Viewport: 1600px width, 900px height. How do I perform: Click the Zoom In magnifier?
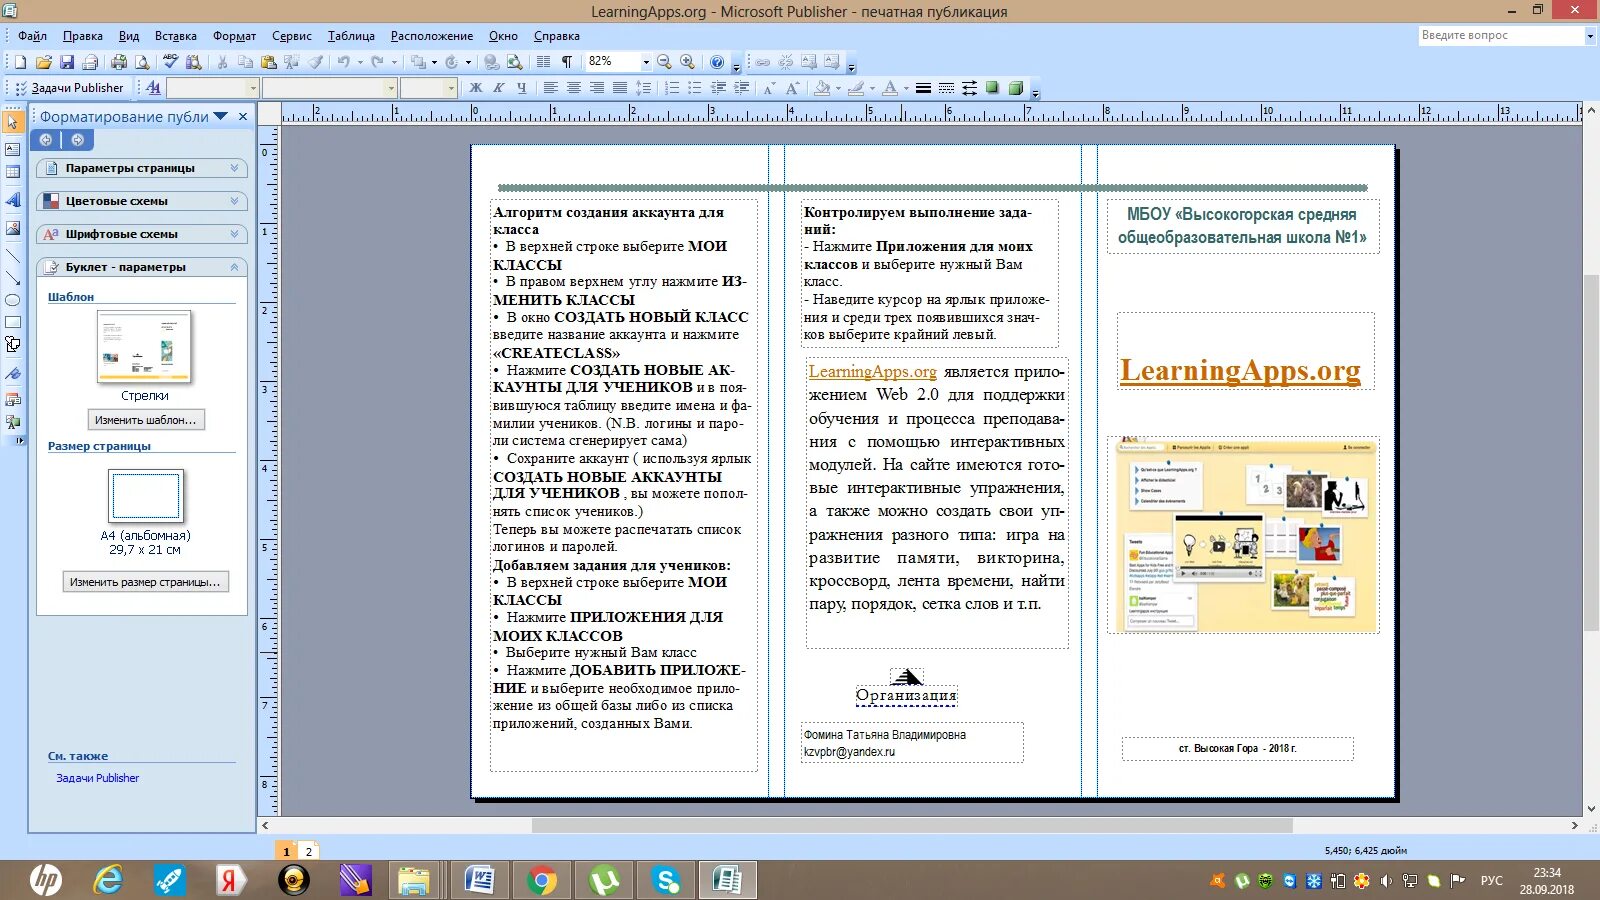pyautogui.click(x=687, y=62)
